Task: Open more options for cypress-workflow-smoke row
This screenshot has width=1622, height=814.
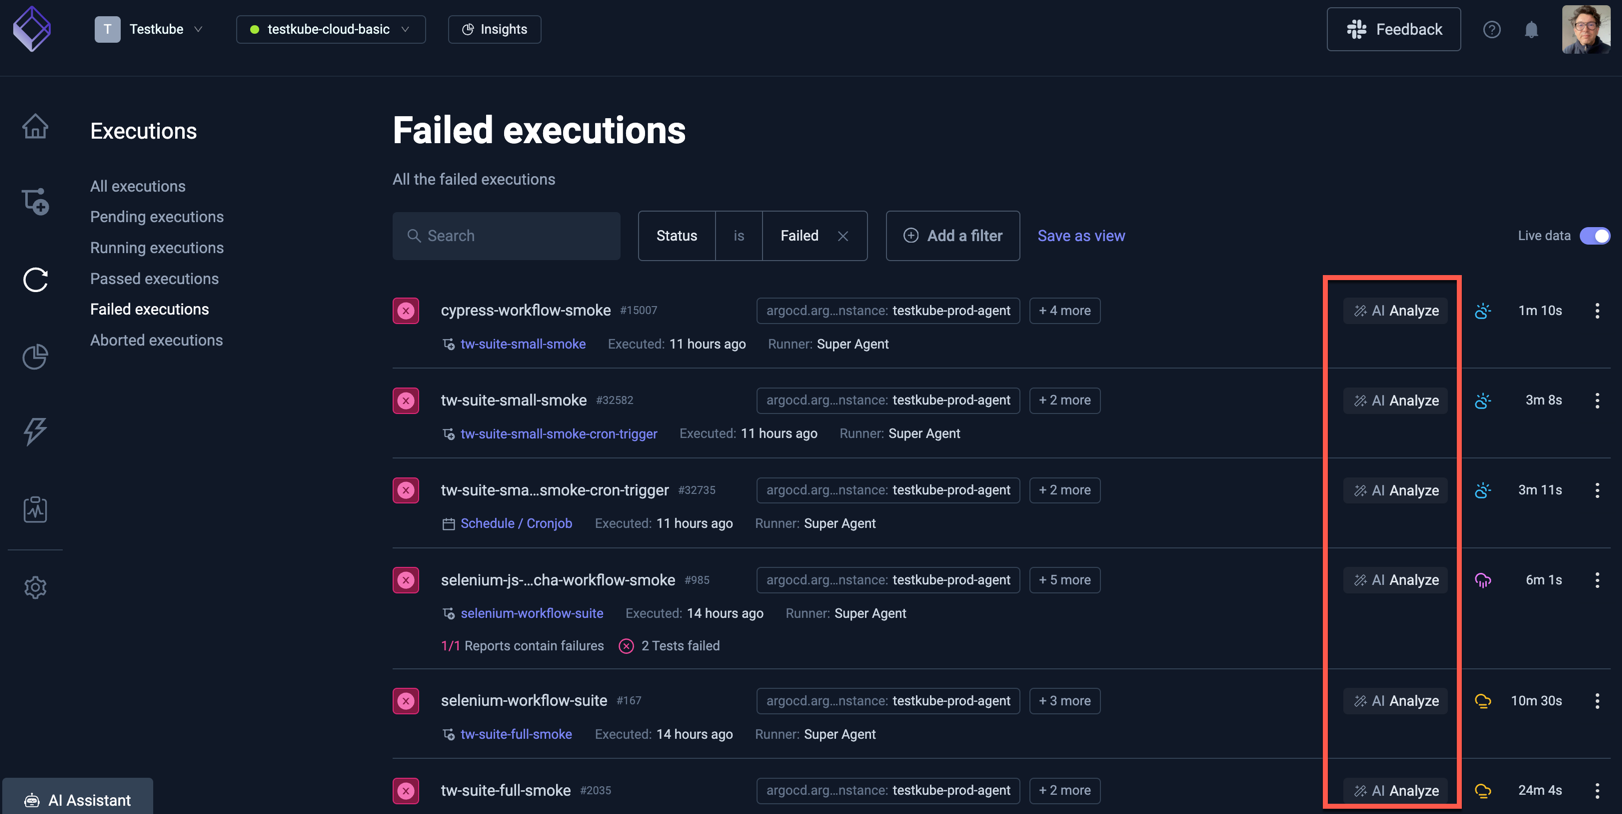Action: tap(1597, 311)
